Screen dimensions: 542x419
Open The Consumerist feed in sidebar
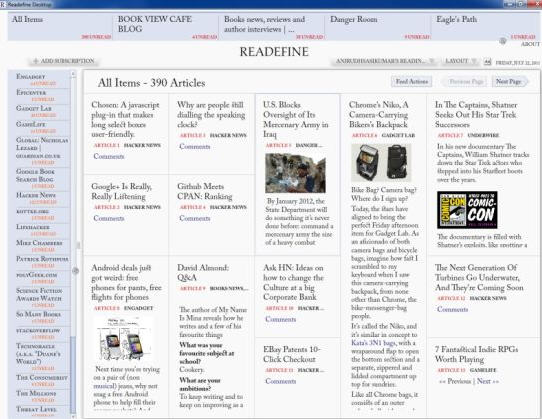(x=43, y=381)
